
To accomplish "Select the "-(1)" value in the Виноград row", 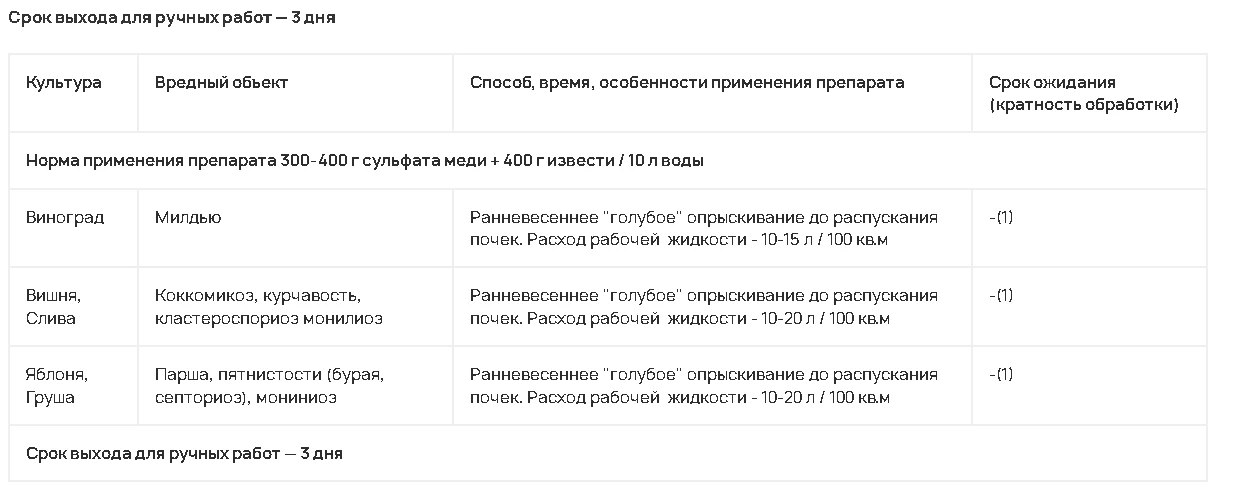I will 1000,217.
